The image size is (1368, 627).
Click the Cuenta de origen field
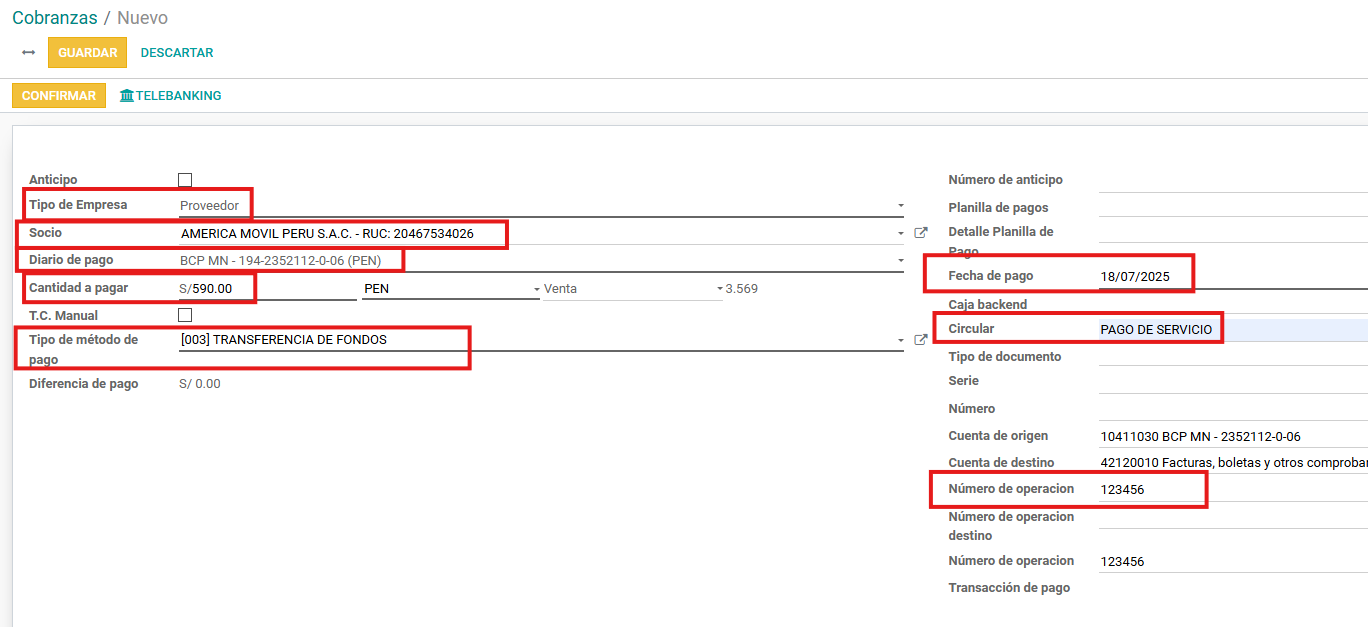coord(1230,436)
